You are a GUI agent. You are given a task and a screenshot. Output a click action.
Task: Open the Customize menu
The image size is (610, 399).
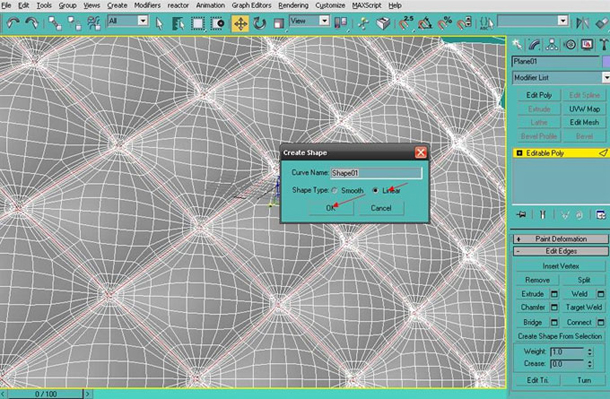pyautogui.click(x=330, y=5)
